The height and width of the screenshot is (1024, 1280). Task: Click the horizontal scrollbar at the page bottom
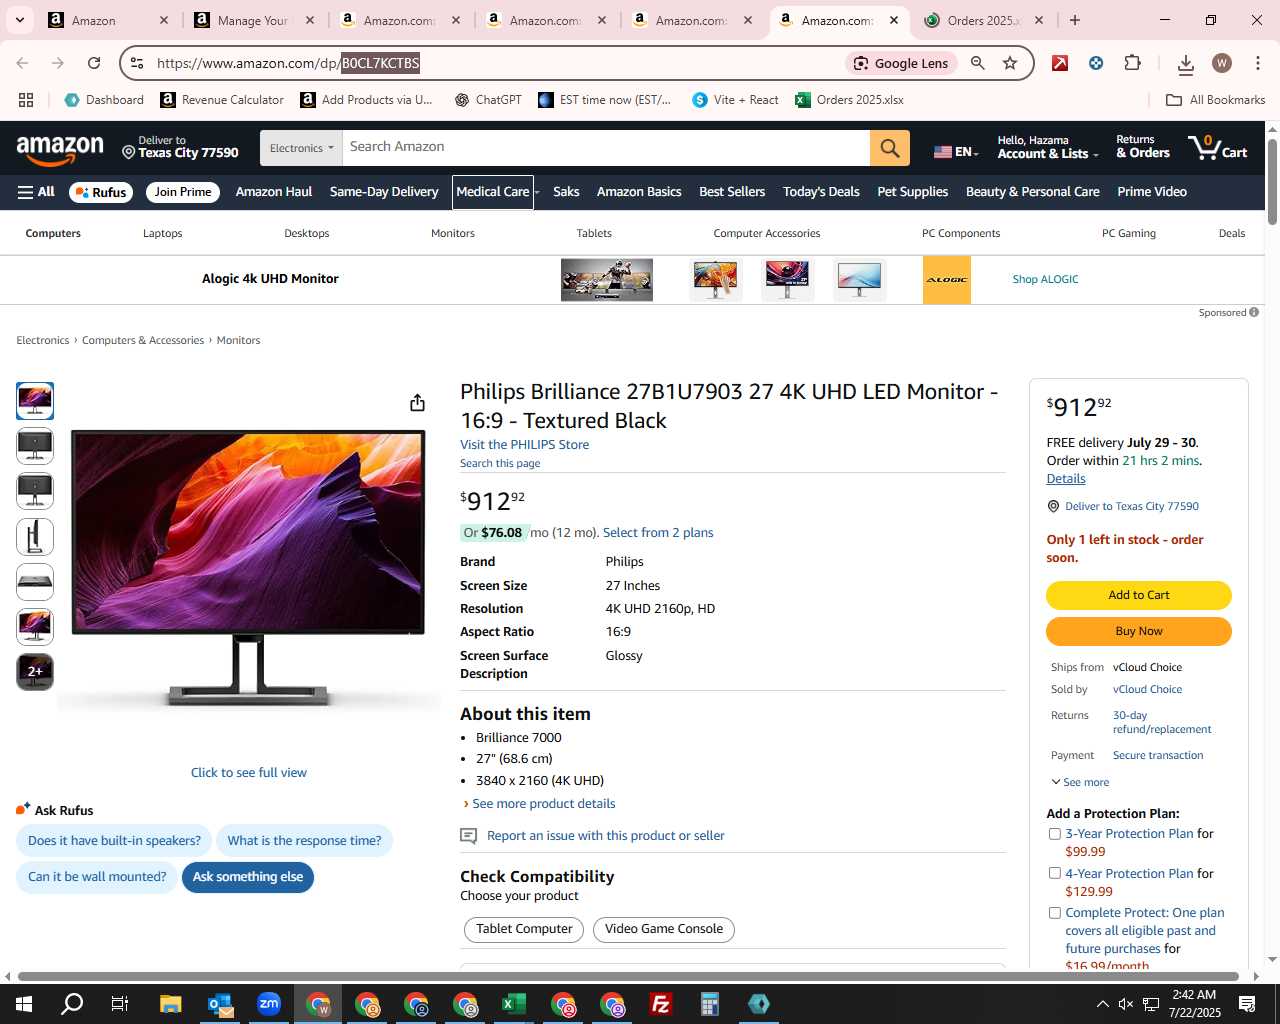pyautogui.click(x=628, y=976)
